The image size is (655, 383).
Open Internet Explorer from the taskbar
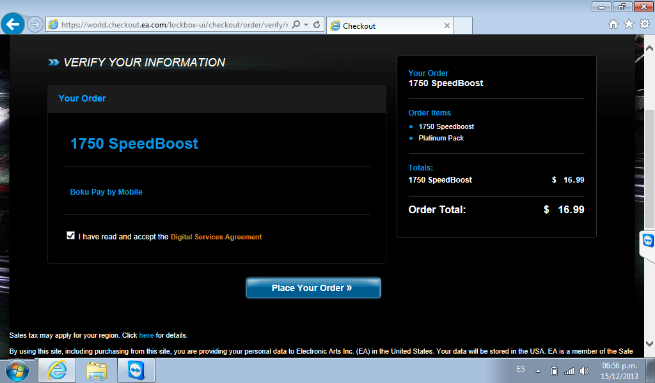pos(57,370)
